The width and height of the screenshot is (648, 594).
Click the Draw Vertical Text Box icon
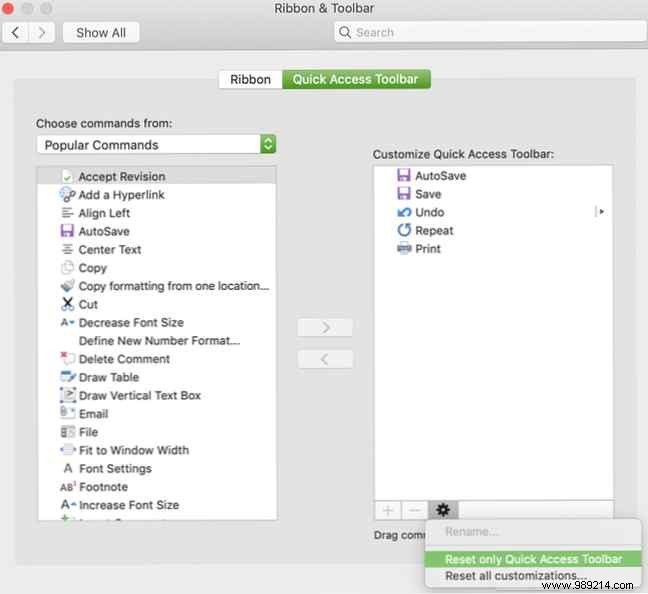(x=68, y=395)
